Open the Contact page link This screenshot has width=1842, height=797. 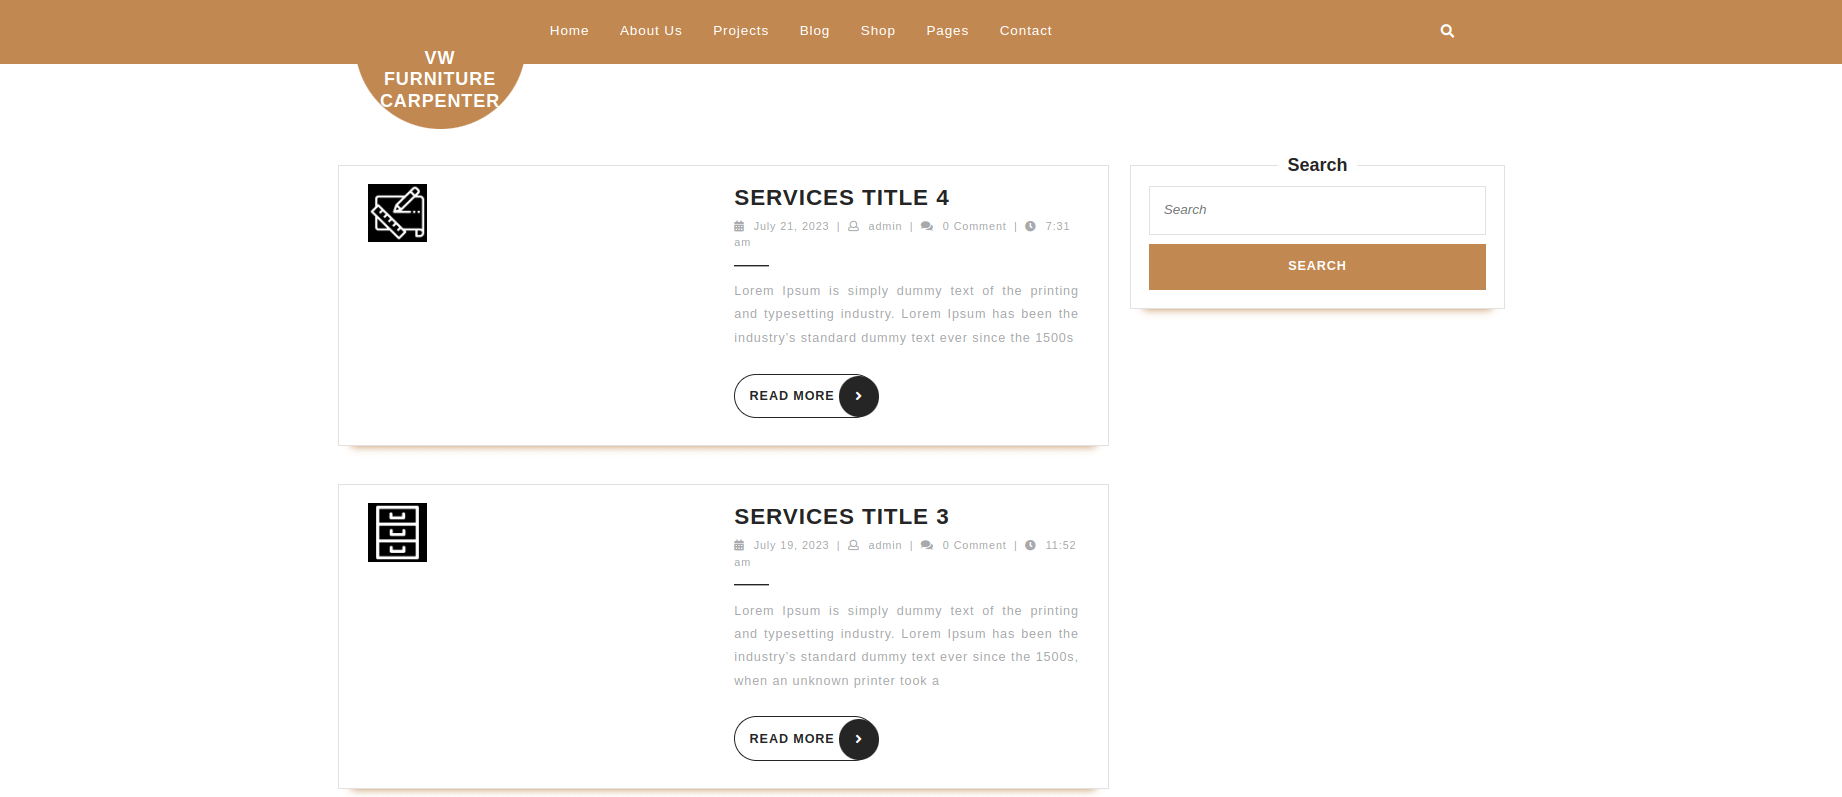[x=1025, y=31]
